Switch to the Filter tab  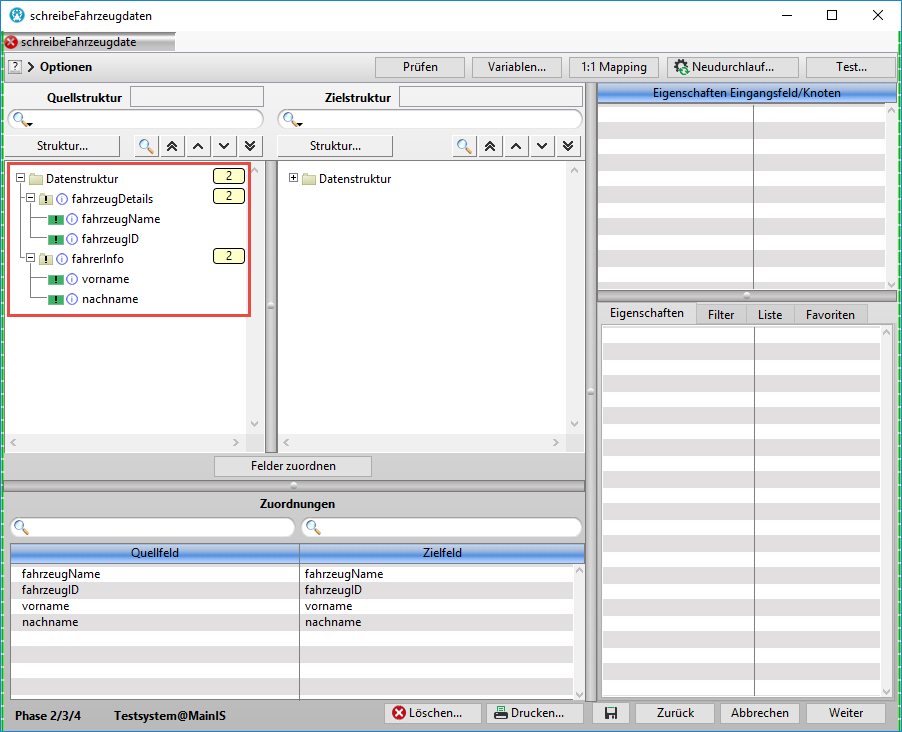[x=720, y=314]
